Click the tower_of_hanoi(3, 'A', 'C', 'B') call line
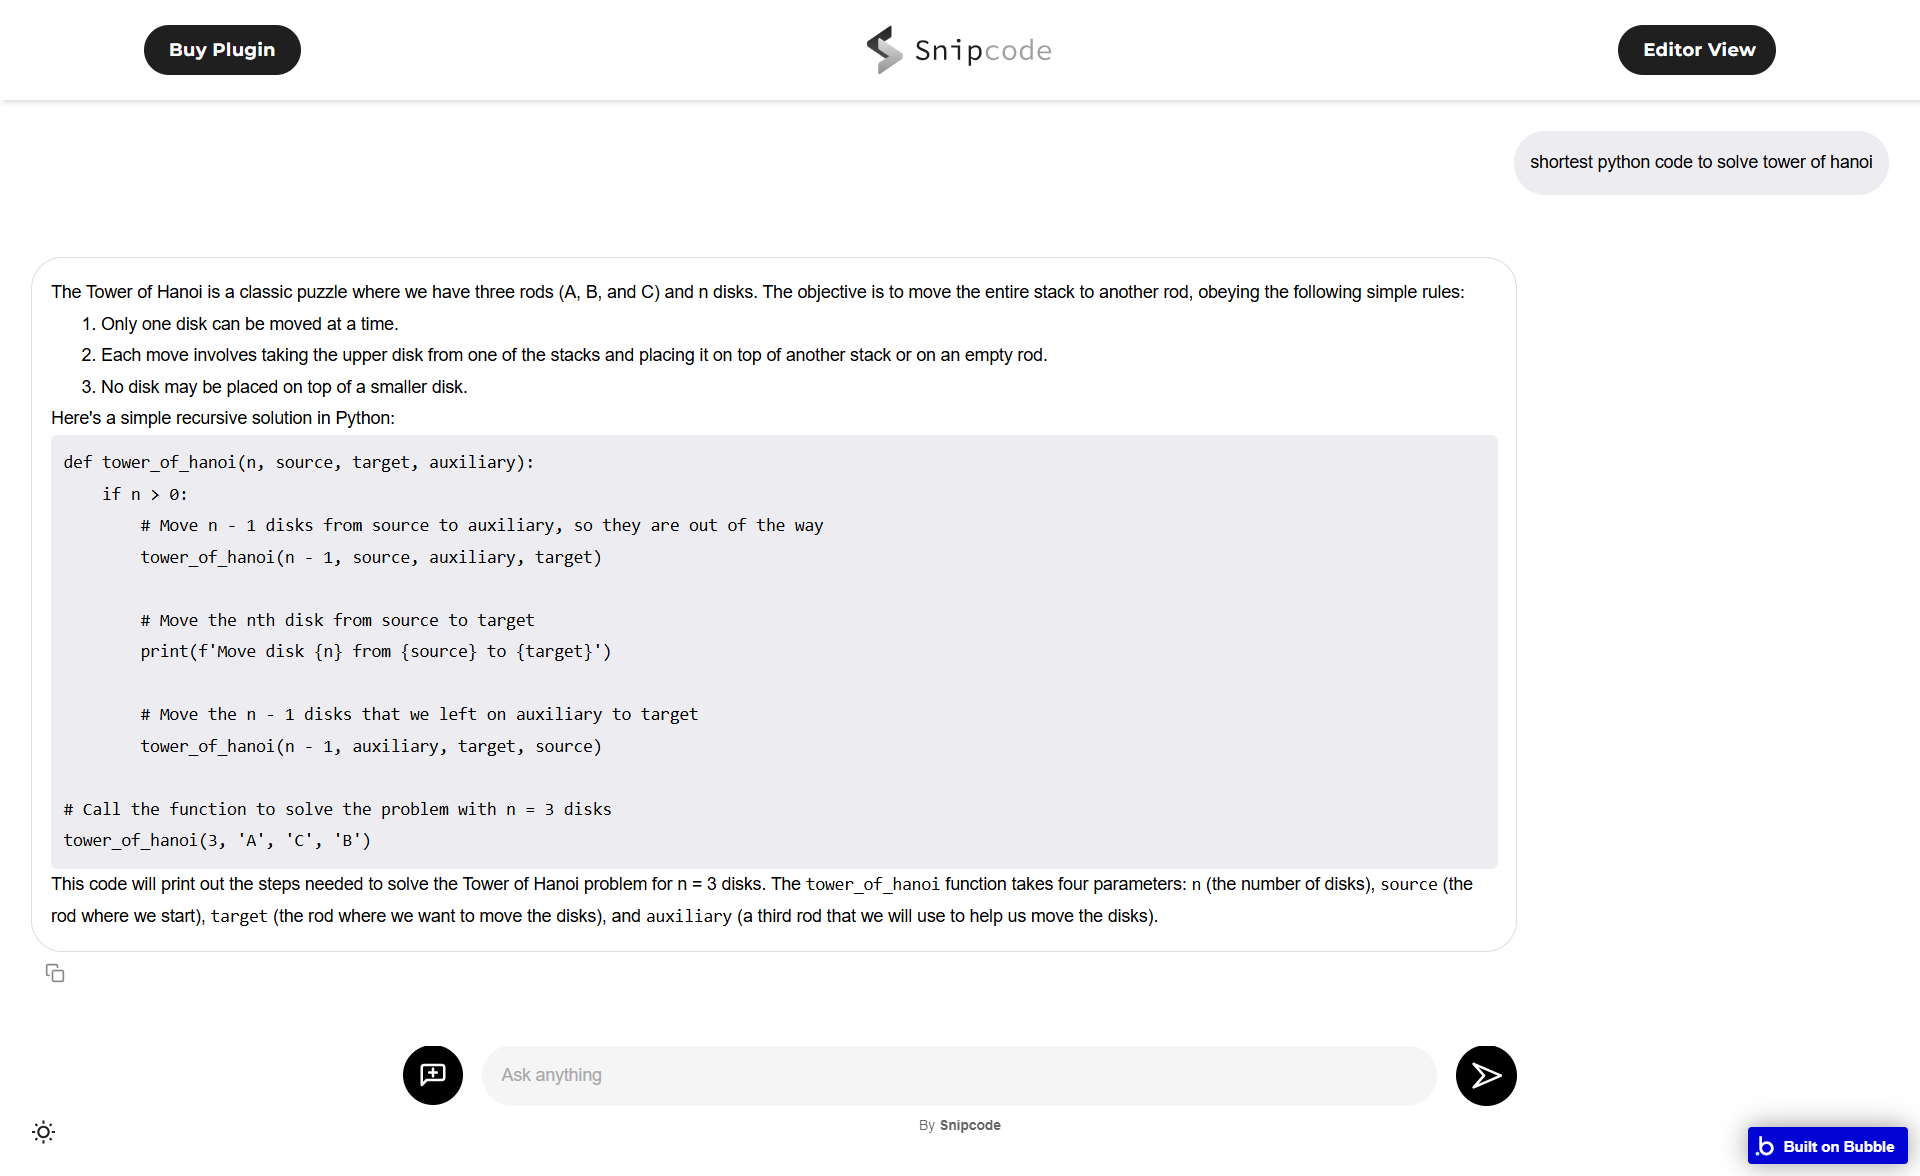This screenshot has height=1176, width=1920. tap(217, 840)
